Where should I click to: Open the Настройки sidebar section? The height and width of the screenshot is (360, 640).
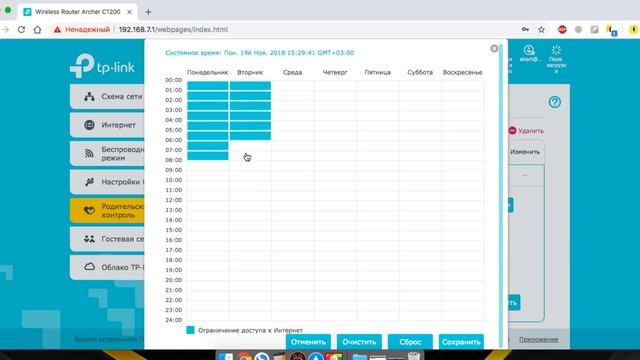pyautogui.click(x=107, y=182)
